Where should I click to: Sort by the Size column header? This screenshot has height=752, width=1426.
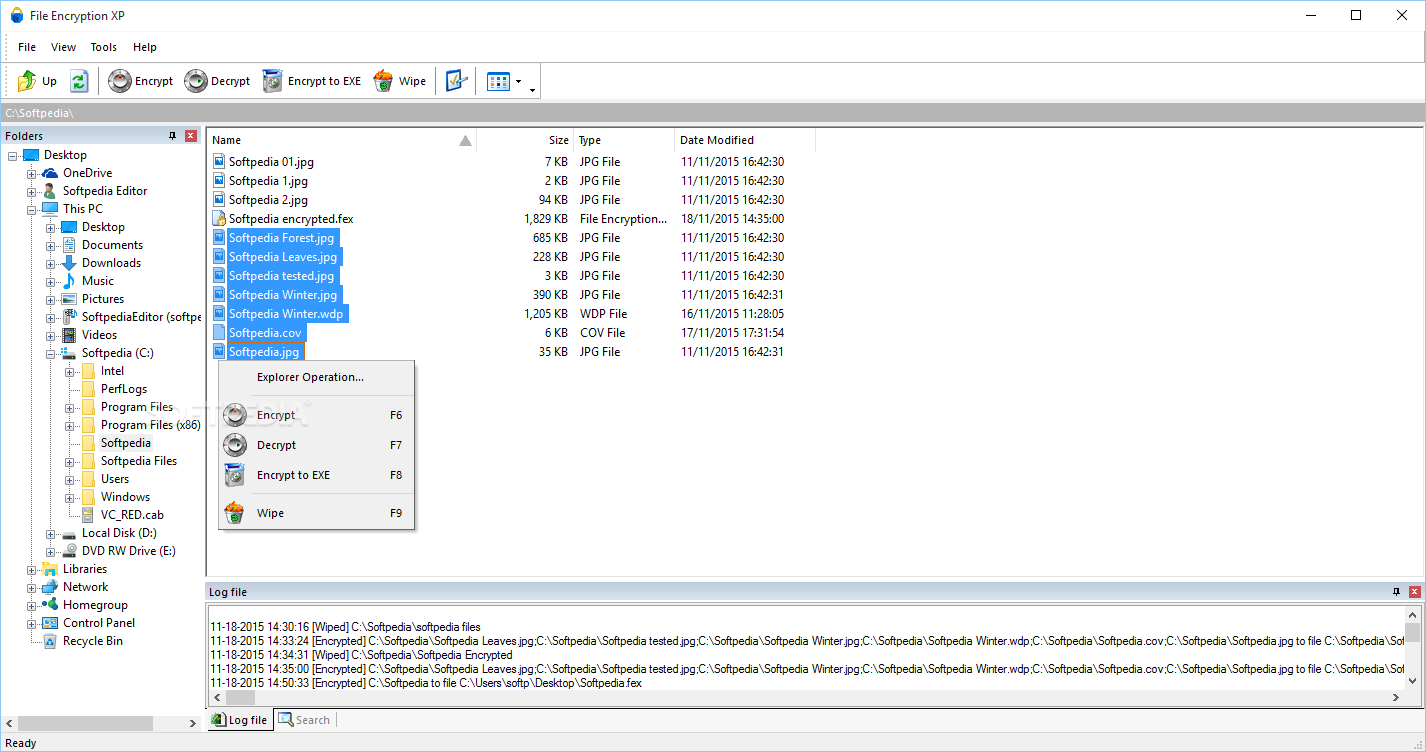click(525, 140)
